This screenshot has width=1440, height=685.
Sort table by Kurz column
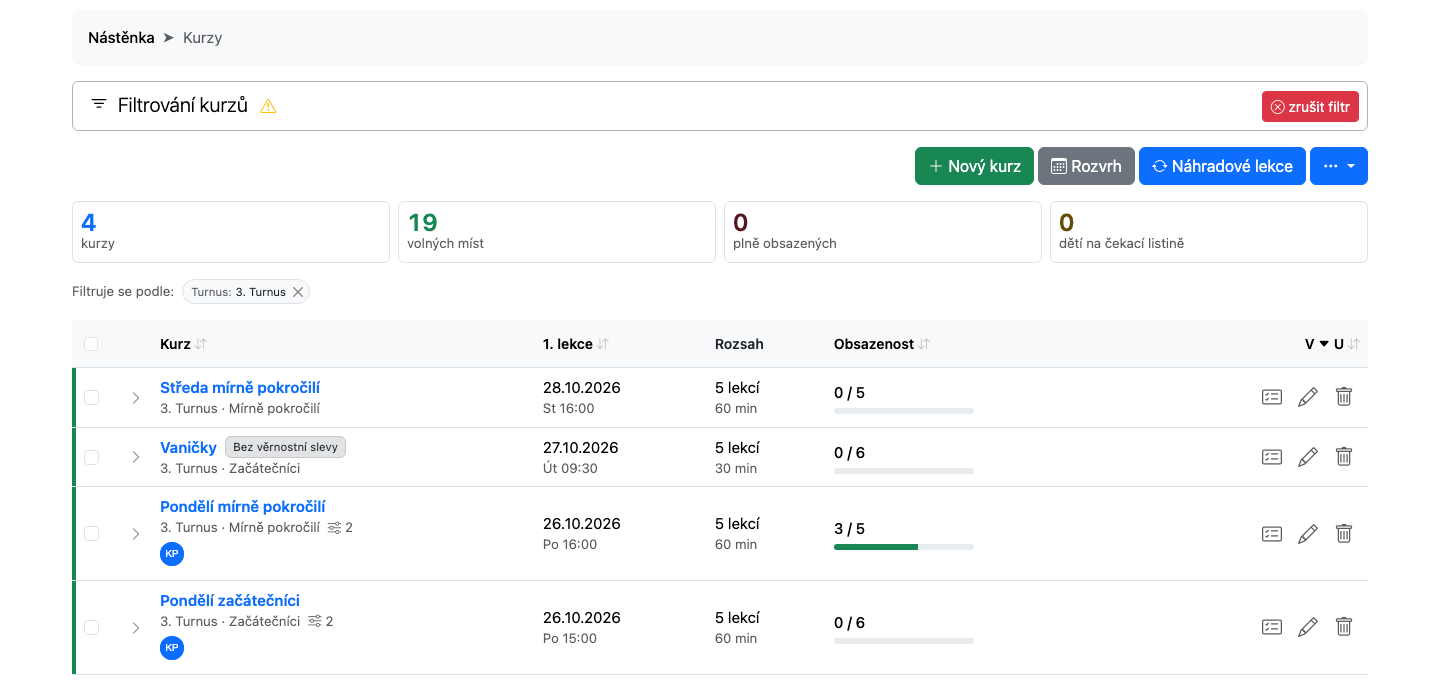[183, 344]
